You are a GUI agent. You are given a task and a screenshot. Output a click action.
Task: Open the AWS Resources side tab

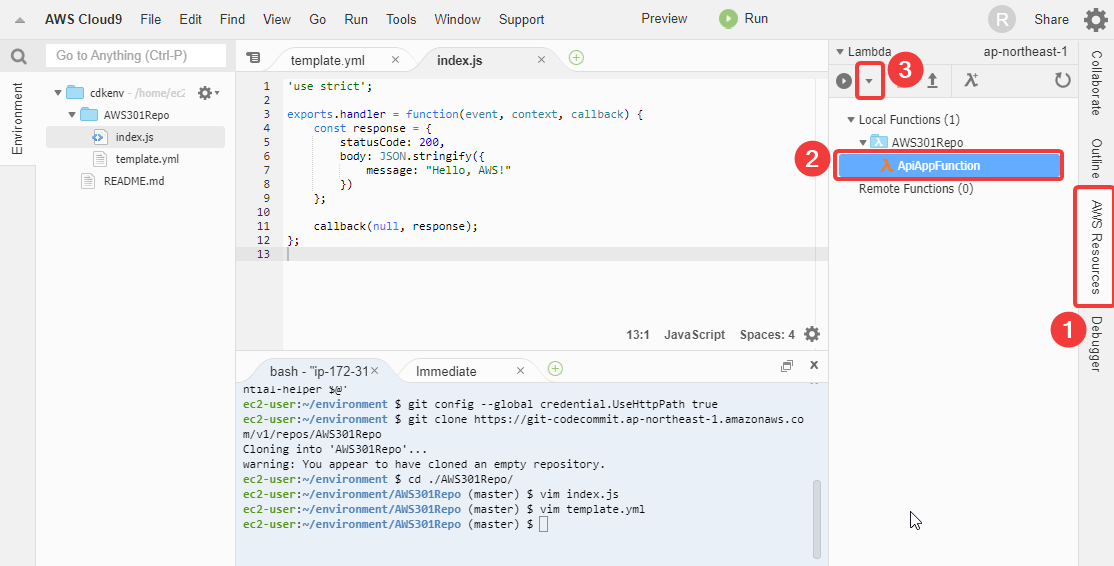pos(1096,246)
